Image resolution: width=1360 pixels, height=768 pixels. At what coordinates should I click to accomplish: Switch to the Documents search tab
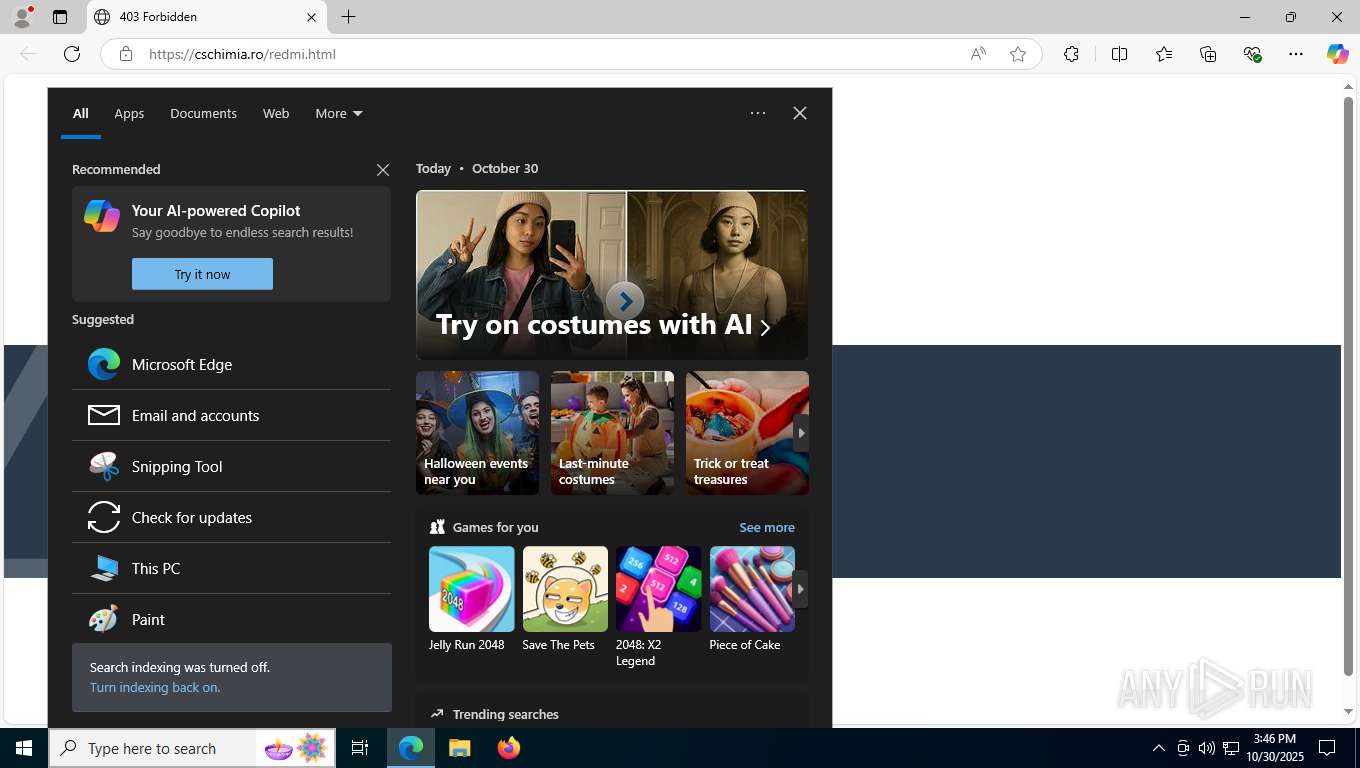tap(203, 113)
